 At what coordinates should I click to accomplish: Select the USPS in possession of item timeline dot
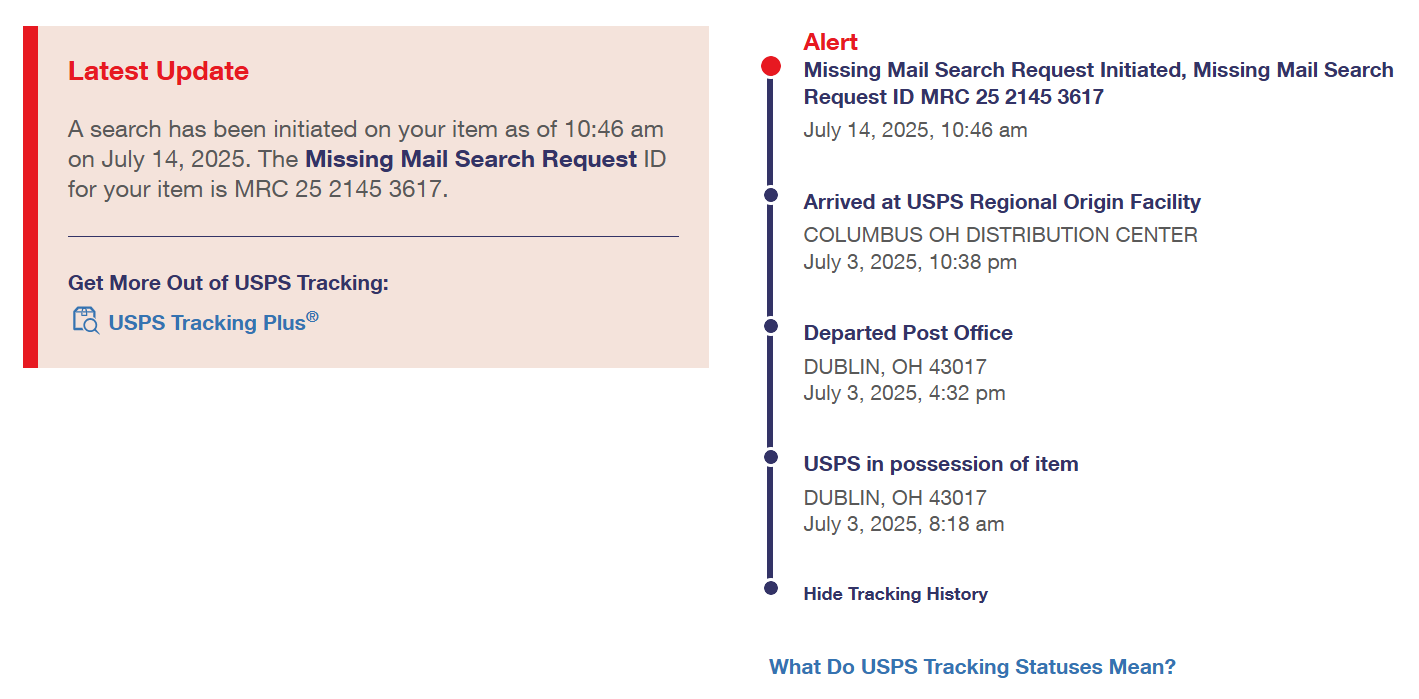(771, 457)
